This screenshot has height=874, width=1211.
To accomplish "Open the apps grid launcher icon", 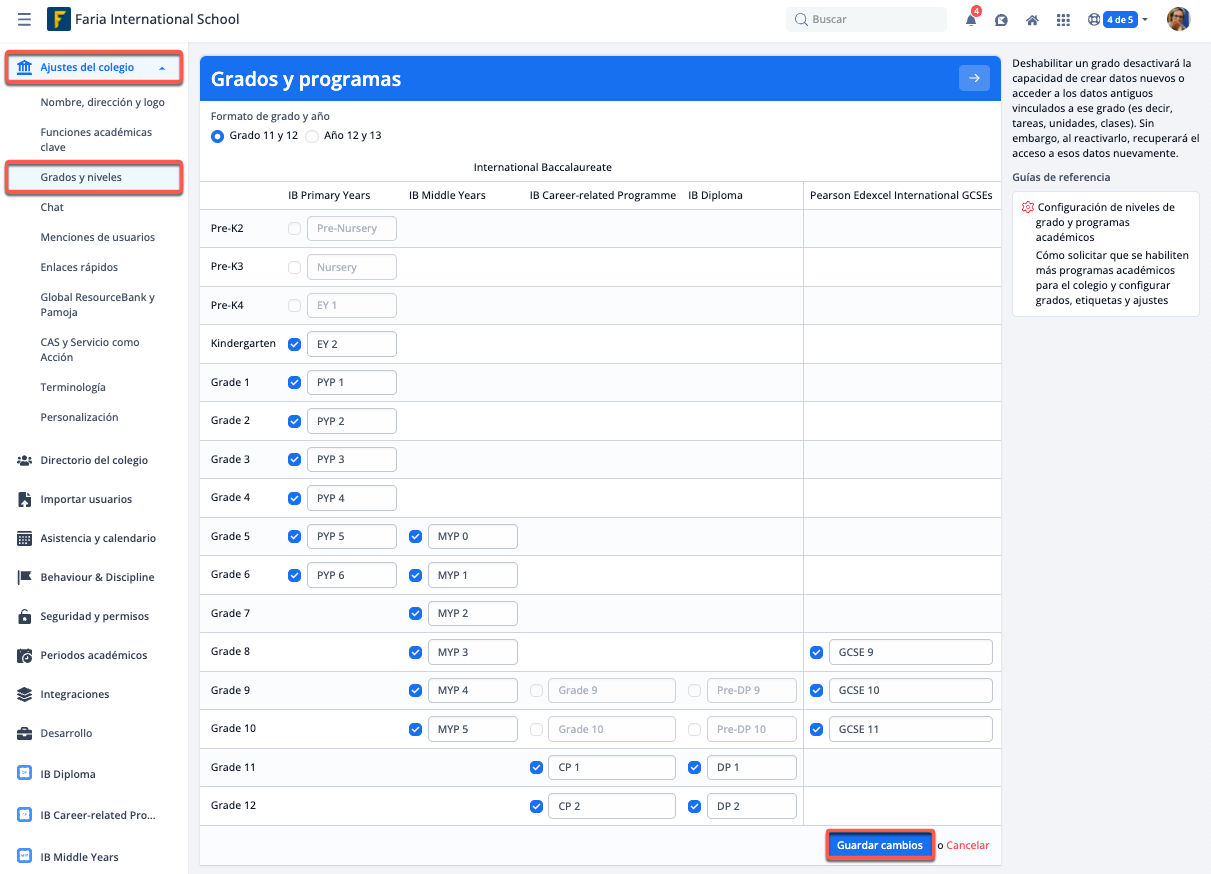I will [1063, 20].
